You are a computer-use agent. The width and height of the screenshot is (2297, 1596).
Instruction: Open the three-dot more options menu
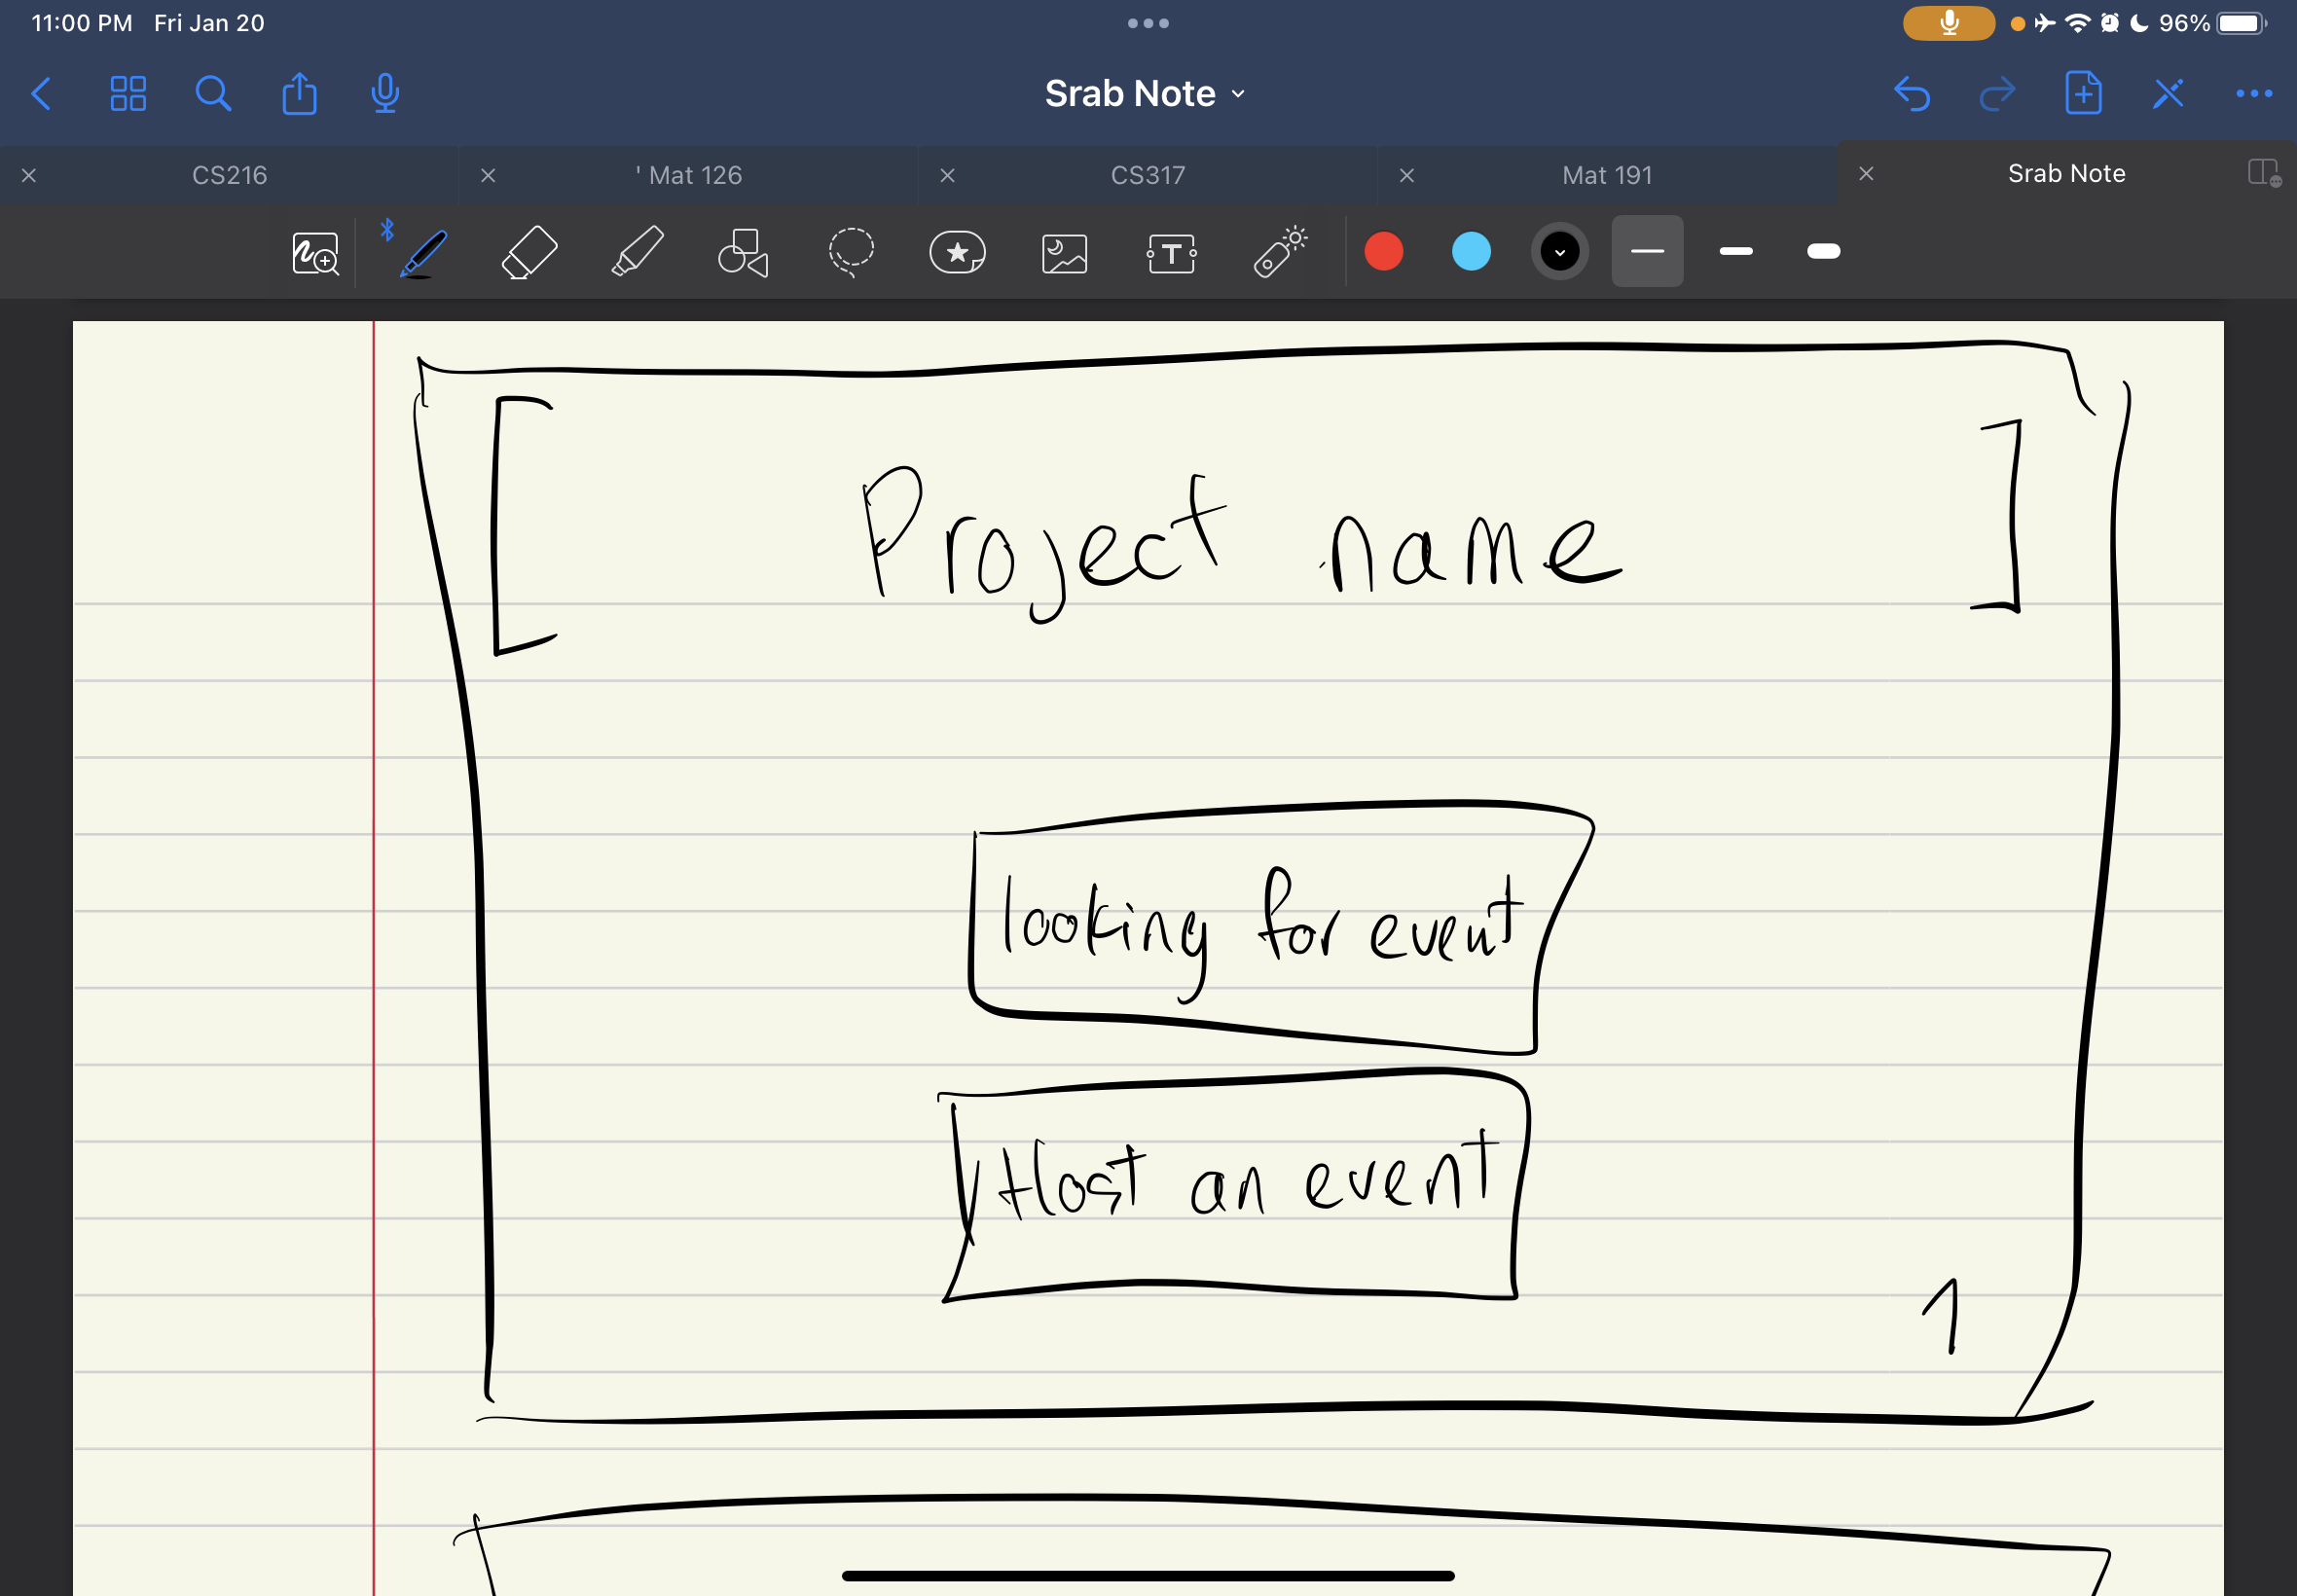click(x=2253, y=94)
